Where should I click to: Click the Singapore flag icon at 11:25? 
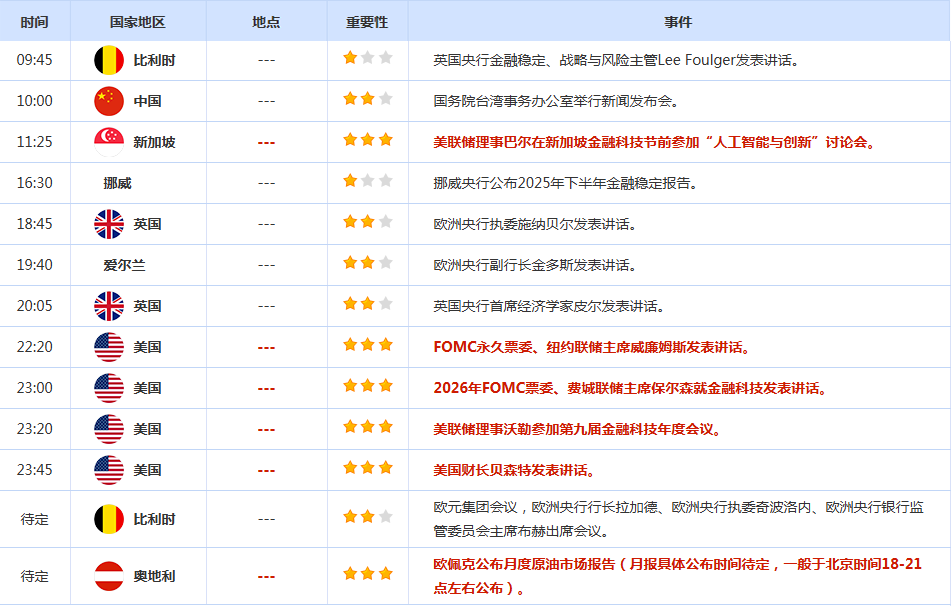click(109, 142)
